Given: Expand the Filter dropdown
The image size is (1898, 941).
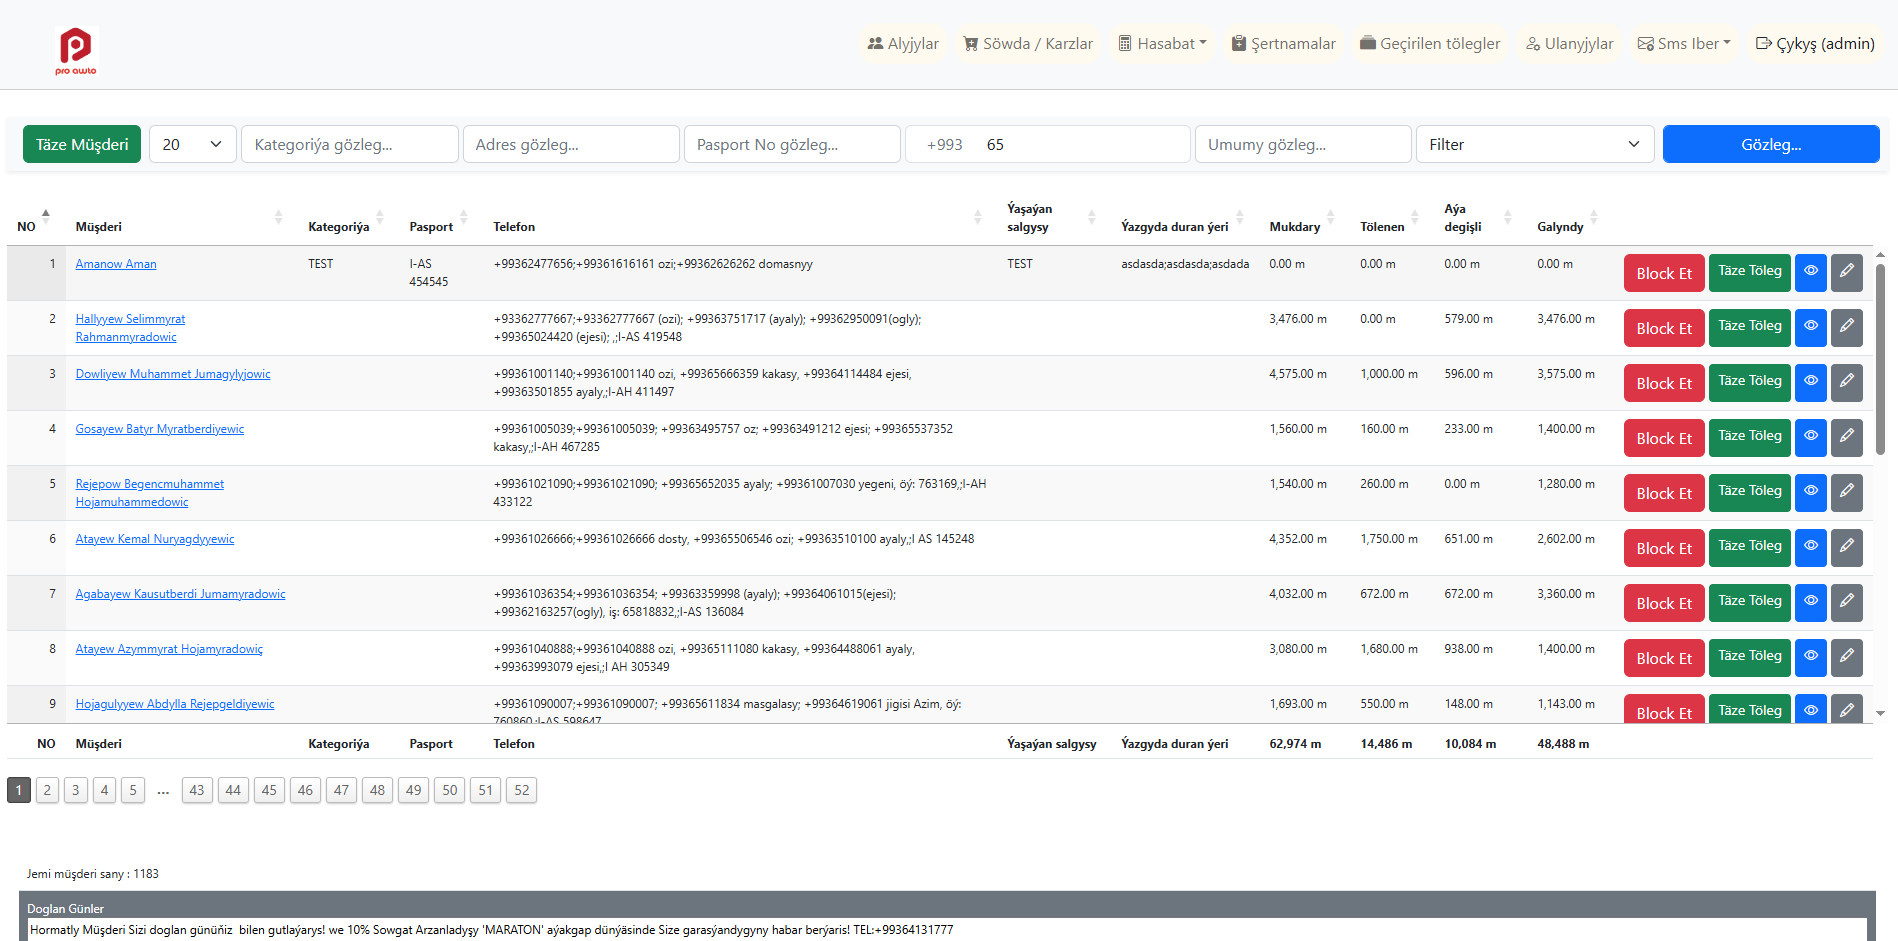Looking at the screenshot, I should (x=1534, y=144).
